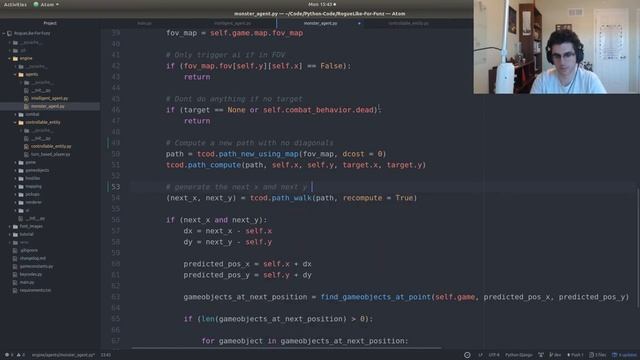Expand the pickups folder chevron
The image size is (640, 360).
[x=16, y=194]
